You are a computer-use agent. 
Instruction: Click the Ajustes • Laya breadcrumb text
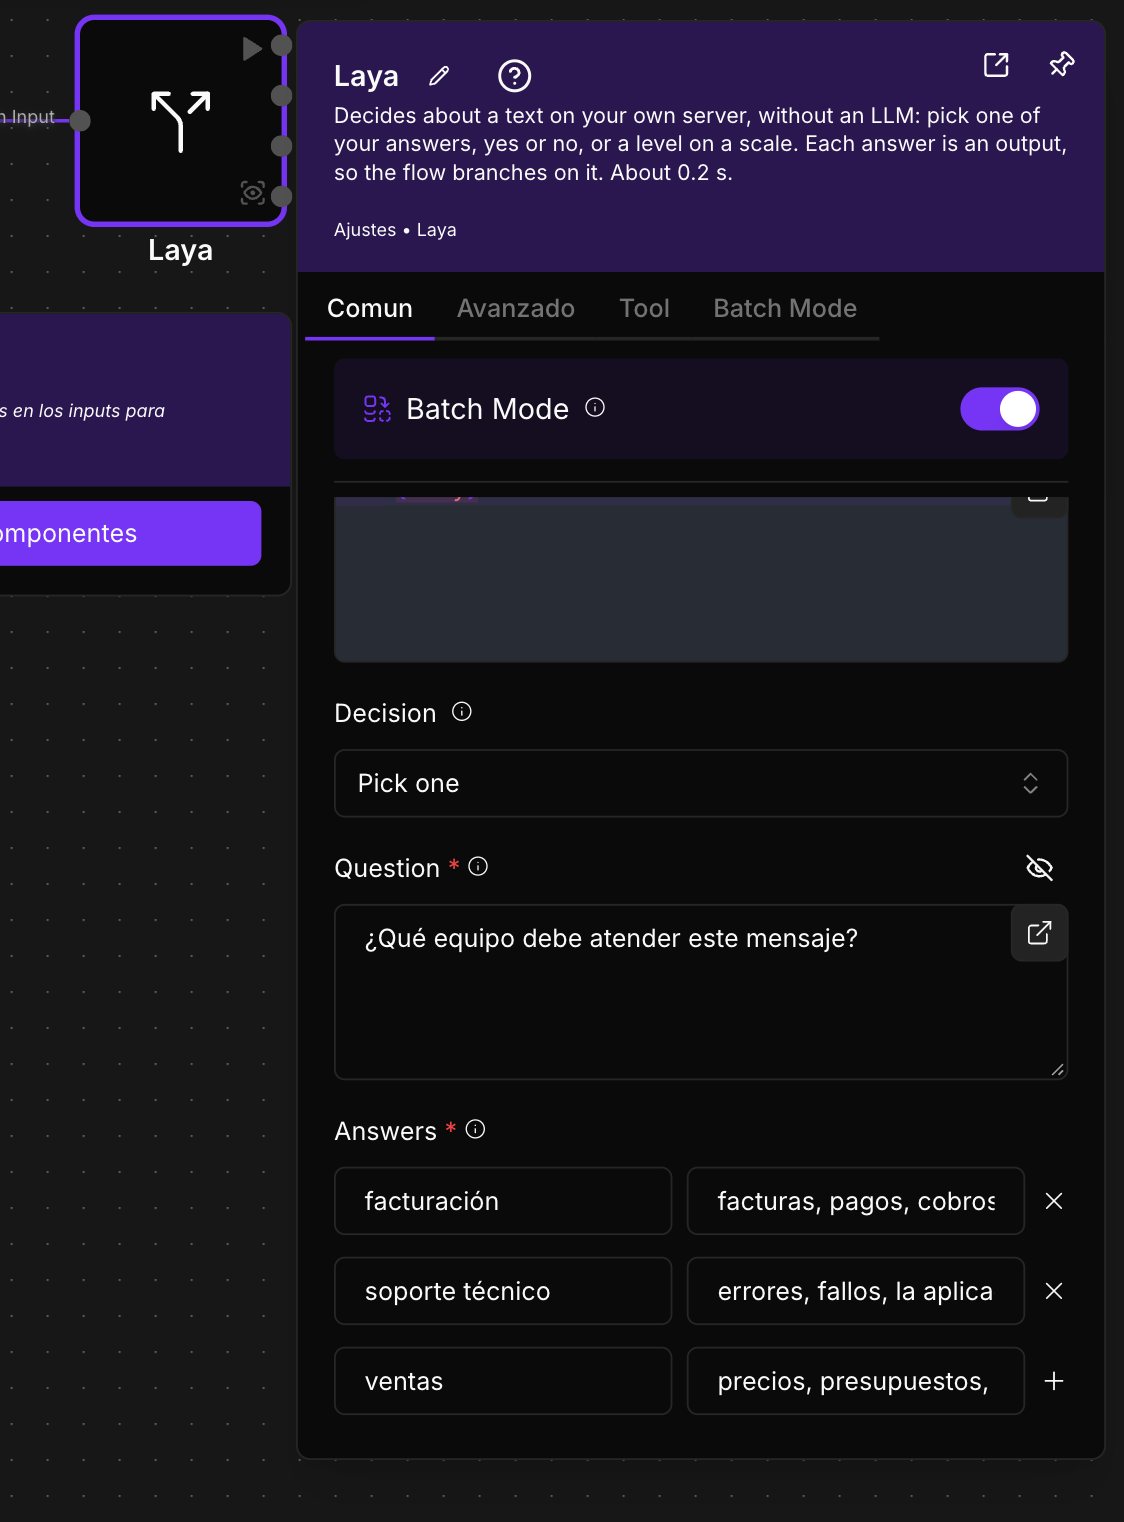tap(395, 230)
